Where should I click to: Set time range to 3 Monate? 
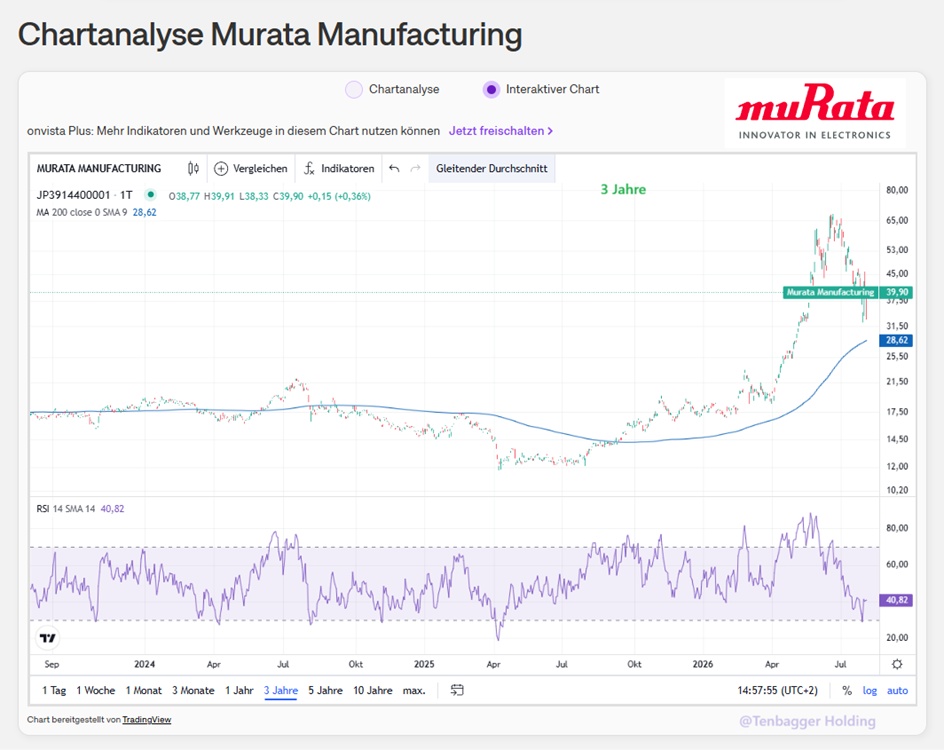click(x=193, y=690)
